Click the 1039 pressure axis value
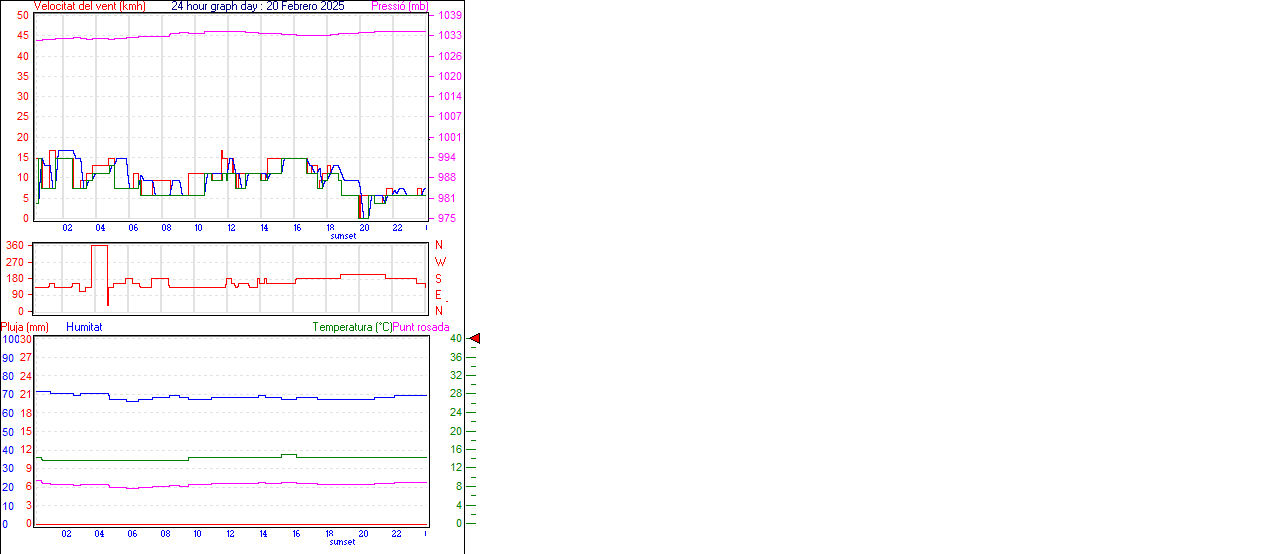The image size is (1280, 554). point(449,16)
